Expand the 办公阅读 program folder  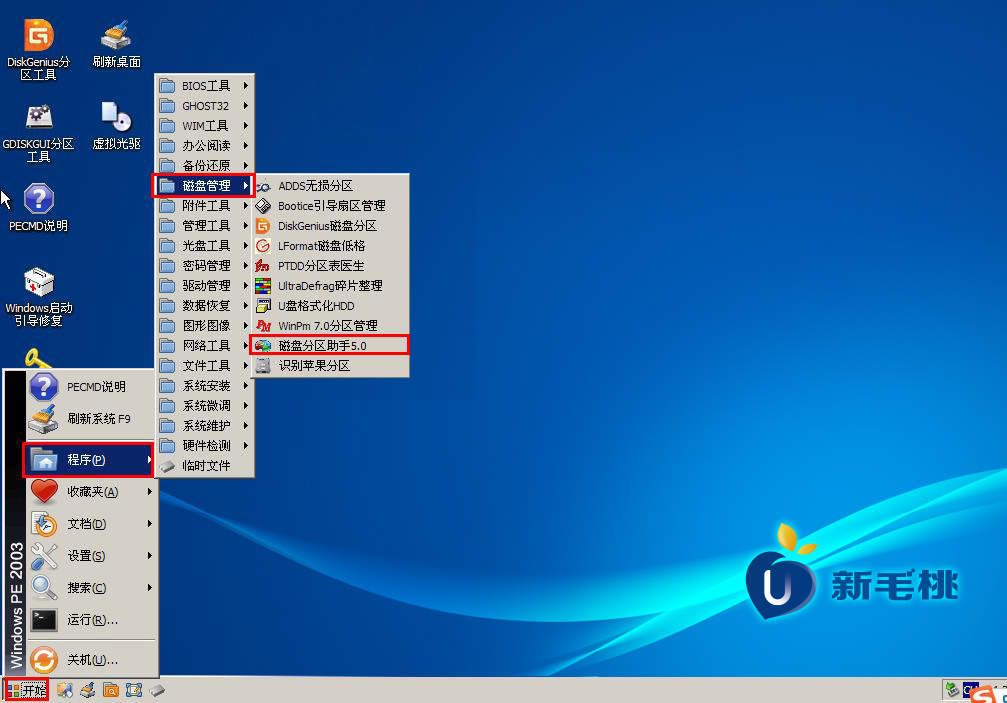click(205, 146)
